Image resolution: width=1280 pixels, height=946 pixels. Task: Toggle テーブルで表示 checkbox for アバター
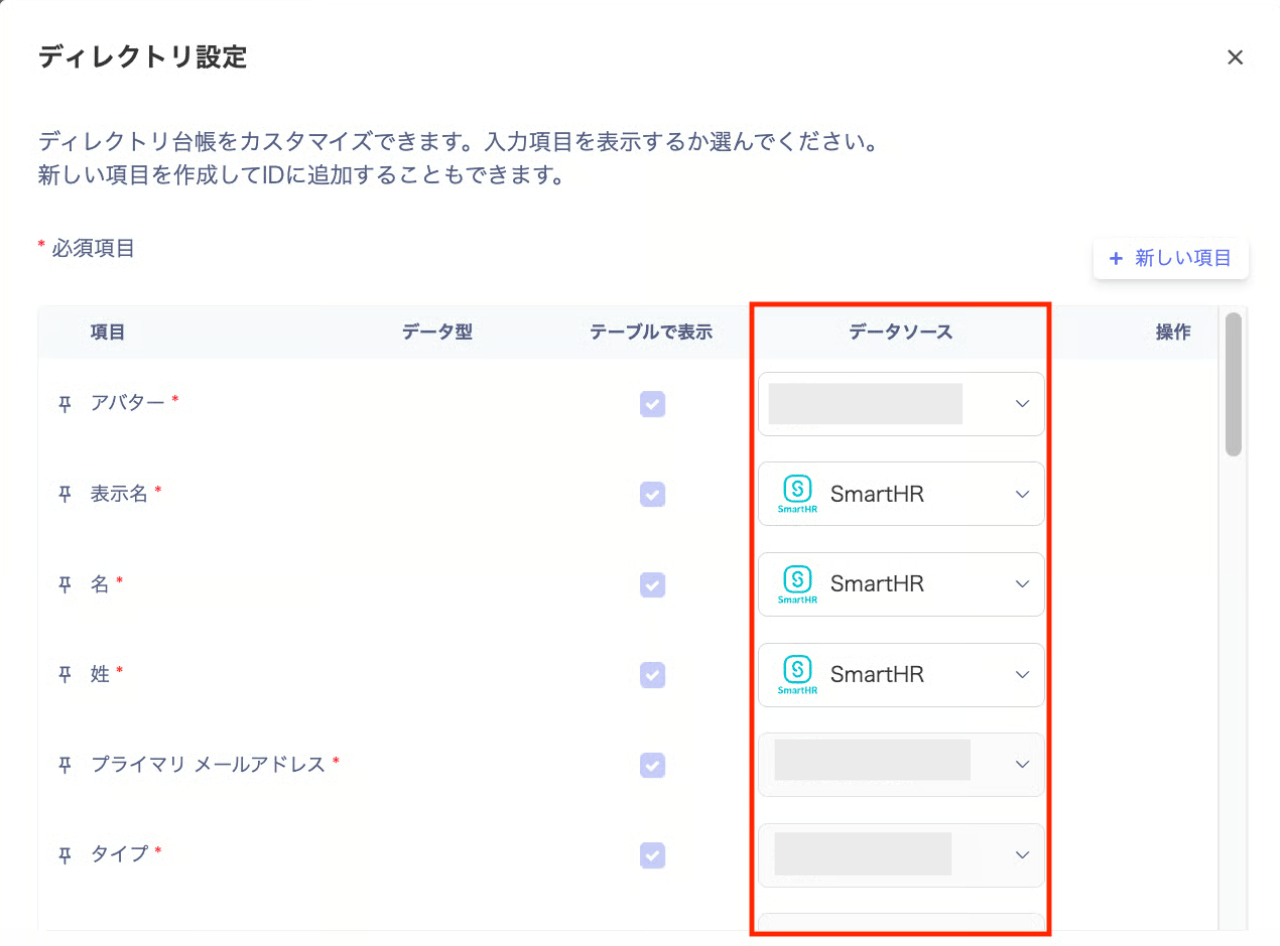[652, 404]
